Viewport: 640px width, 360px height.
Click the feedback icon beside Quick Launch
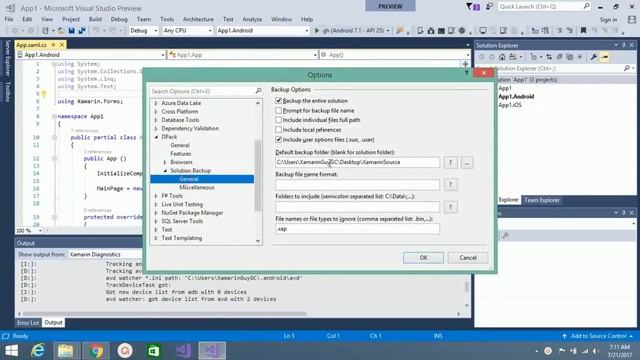[x=489, y=7]
